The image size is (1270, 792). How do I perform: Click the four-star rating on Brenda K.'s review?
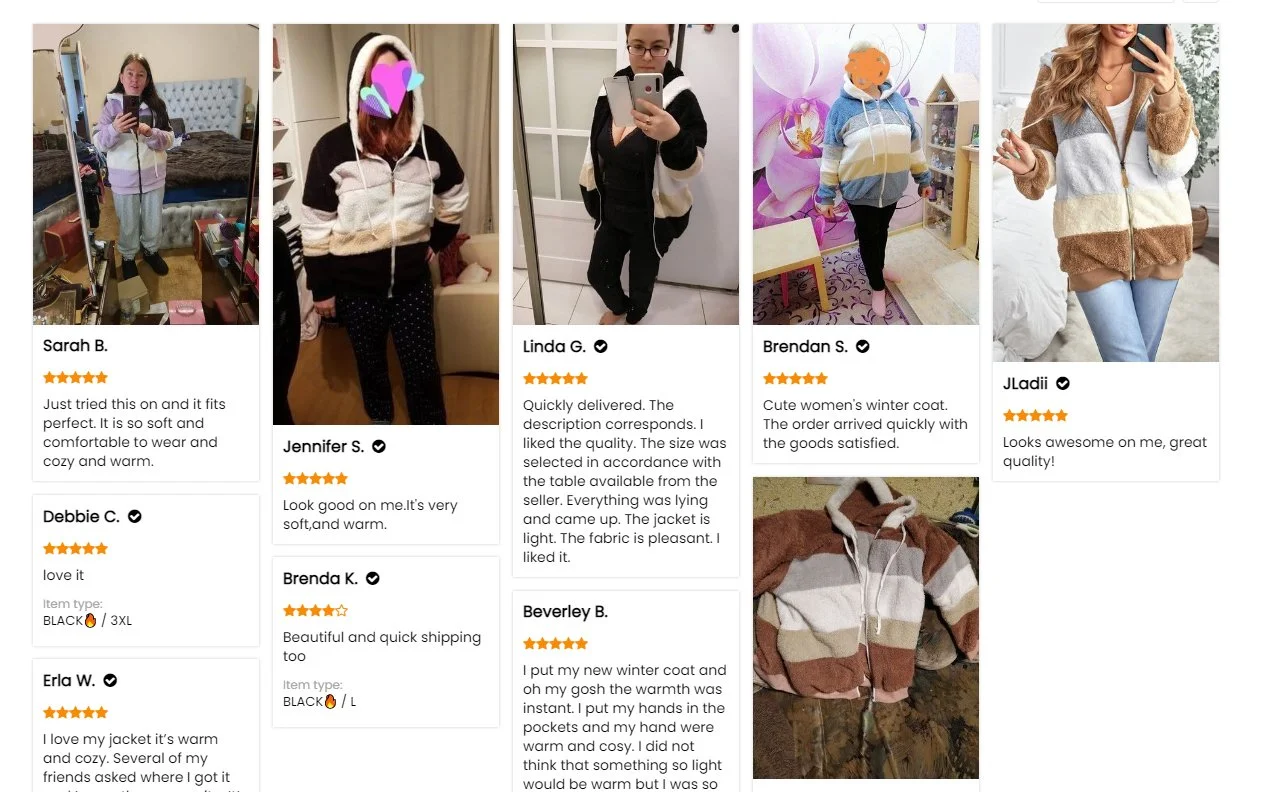click(315, 610)
